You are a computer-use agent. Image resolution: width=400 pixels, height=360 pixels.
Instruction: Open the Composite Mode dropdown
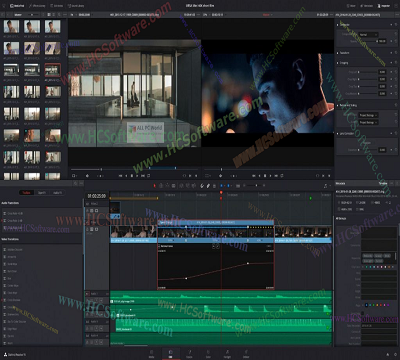tap(368, 34)
